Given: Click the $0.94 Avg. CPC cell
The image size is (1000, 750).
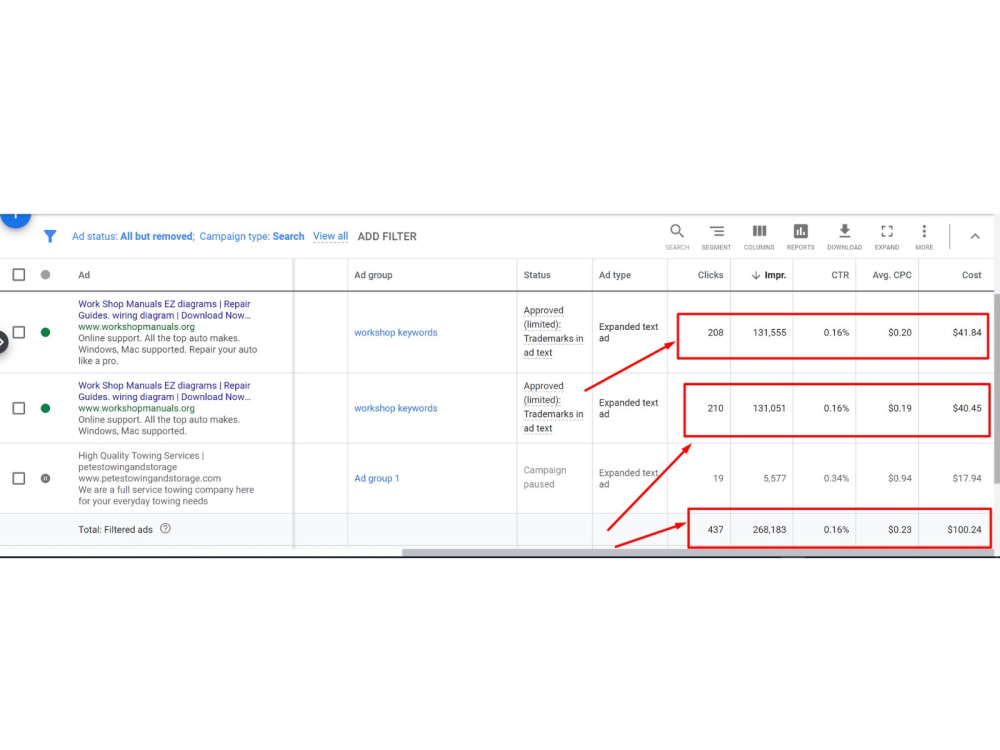Looking at the screenshot, I should pyautogui.click(x=899, y=478).
